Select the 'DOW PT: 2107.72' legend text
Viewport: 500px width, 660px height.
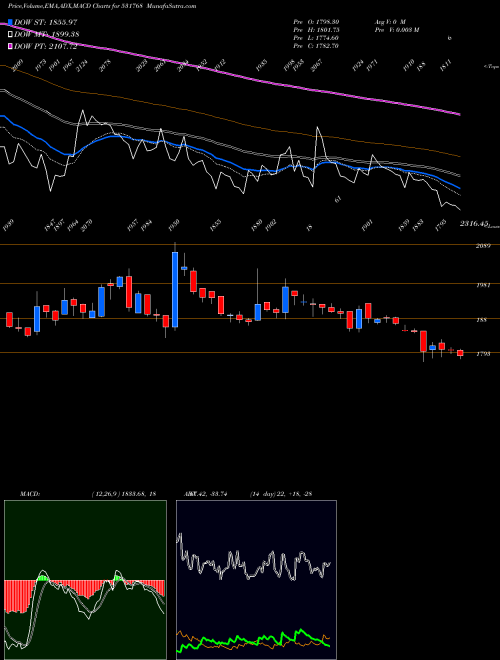click(45, 46)
